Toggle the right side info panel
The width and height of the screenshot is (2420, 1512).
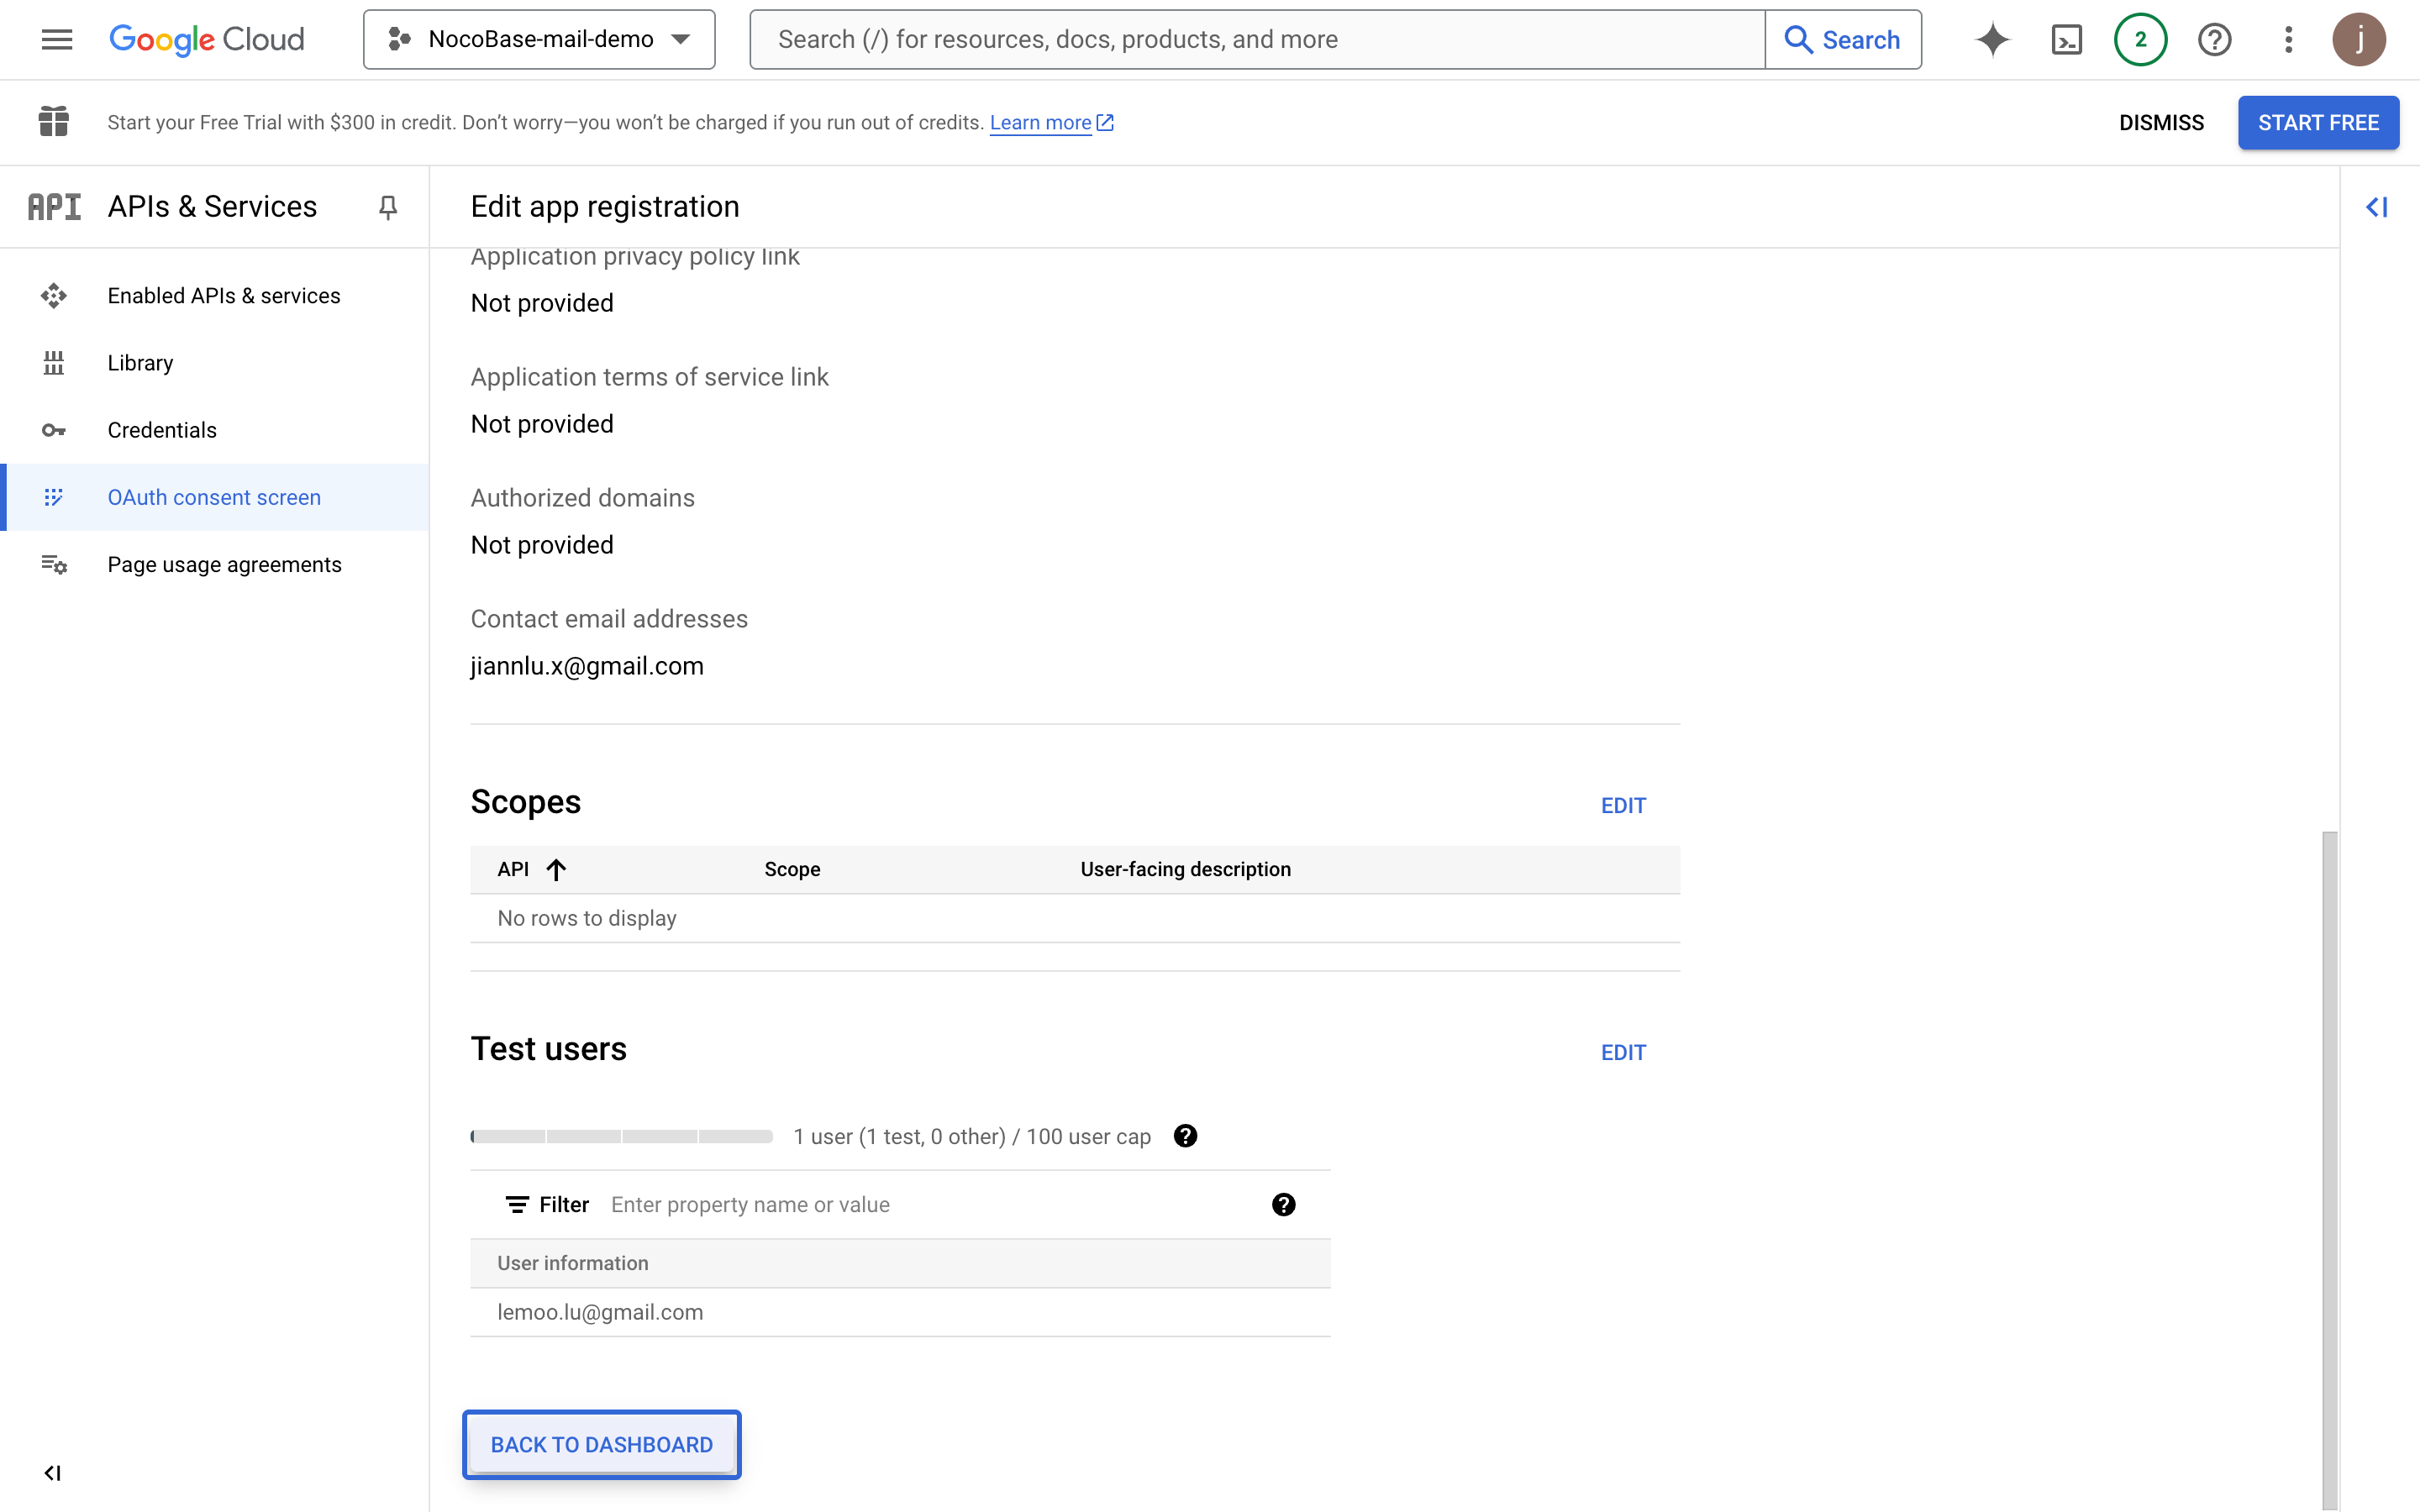point(2376,207)
